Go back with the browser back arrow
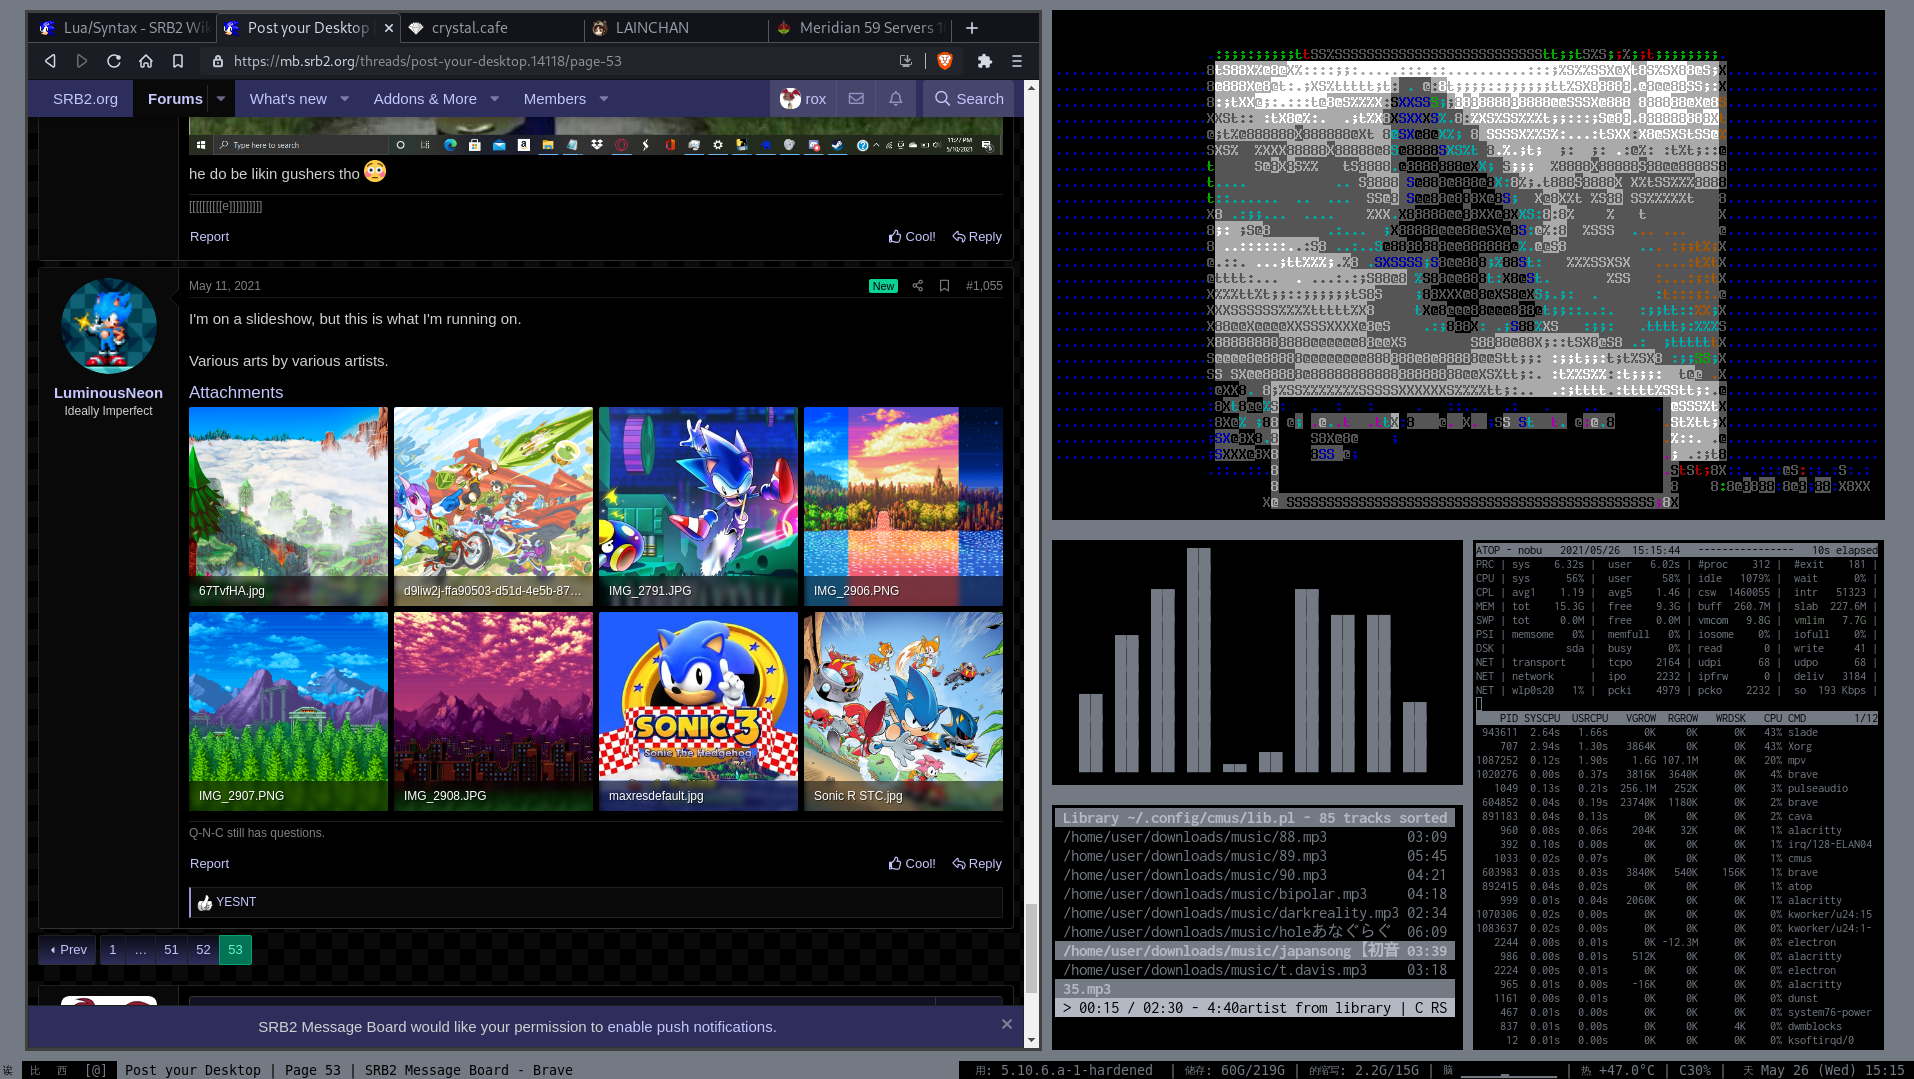1914x1079 pixels. coord(50,61)
